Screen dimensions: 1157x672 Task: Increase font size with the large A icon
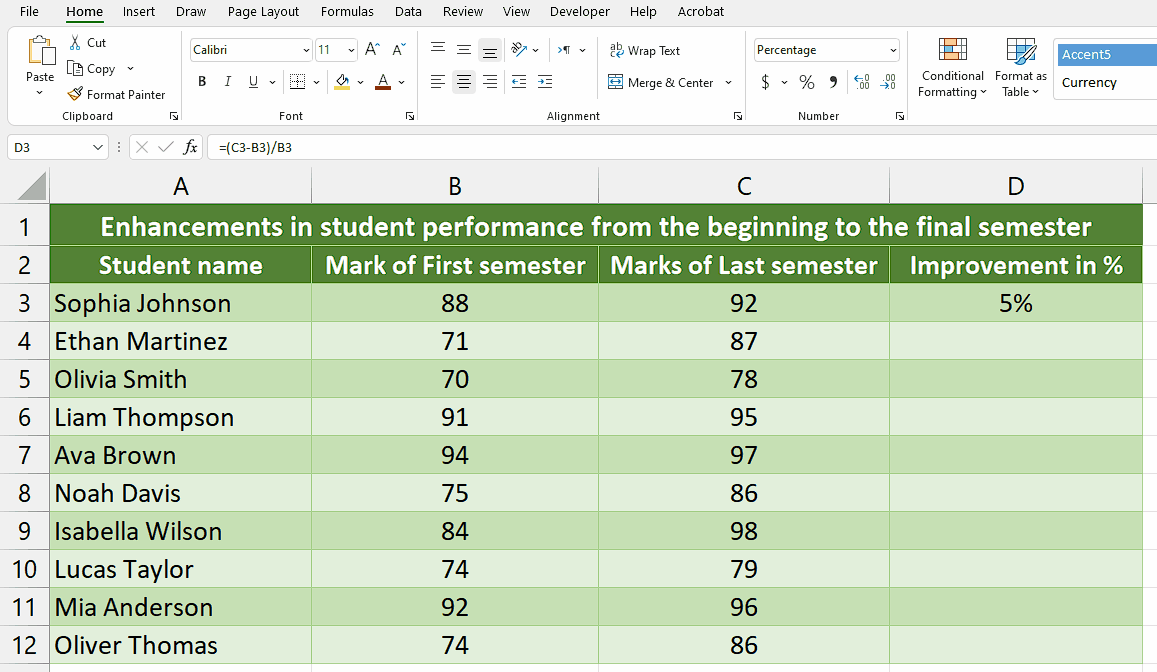pyautogui.click(x=373, y=49)
